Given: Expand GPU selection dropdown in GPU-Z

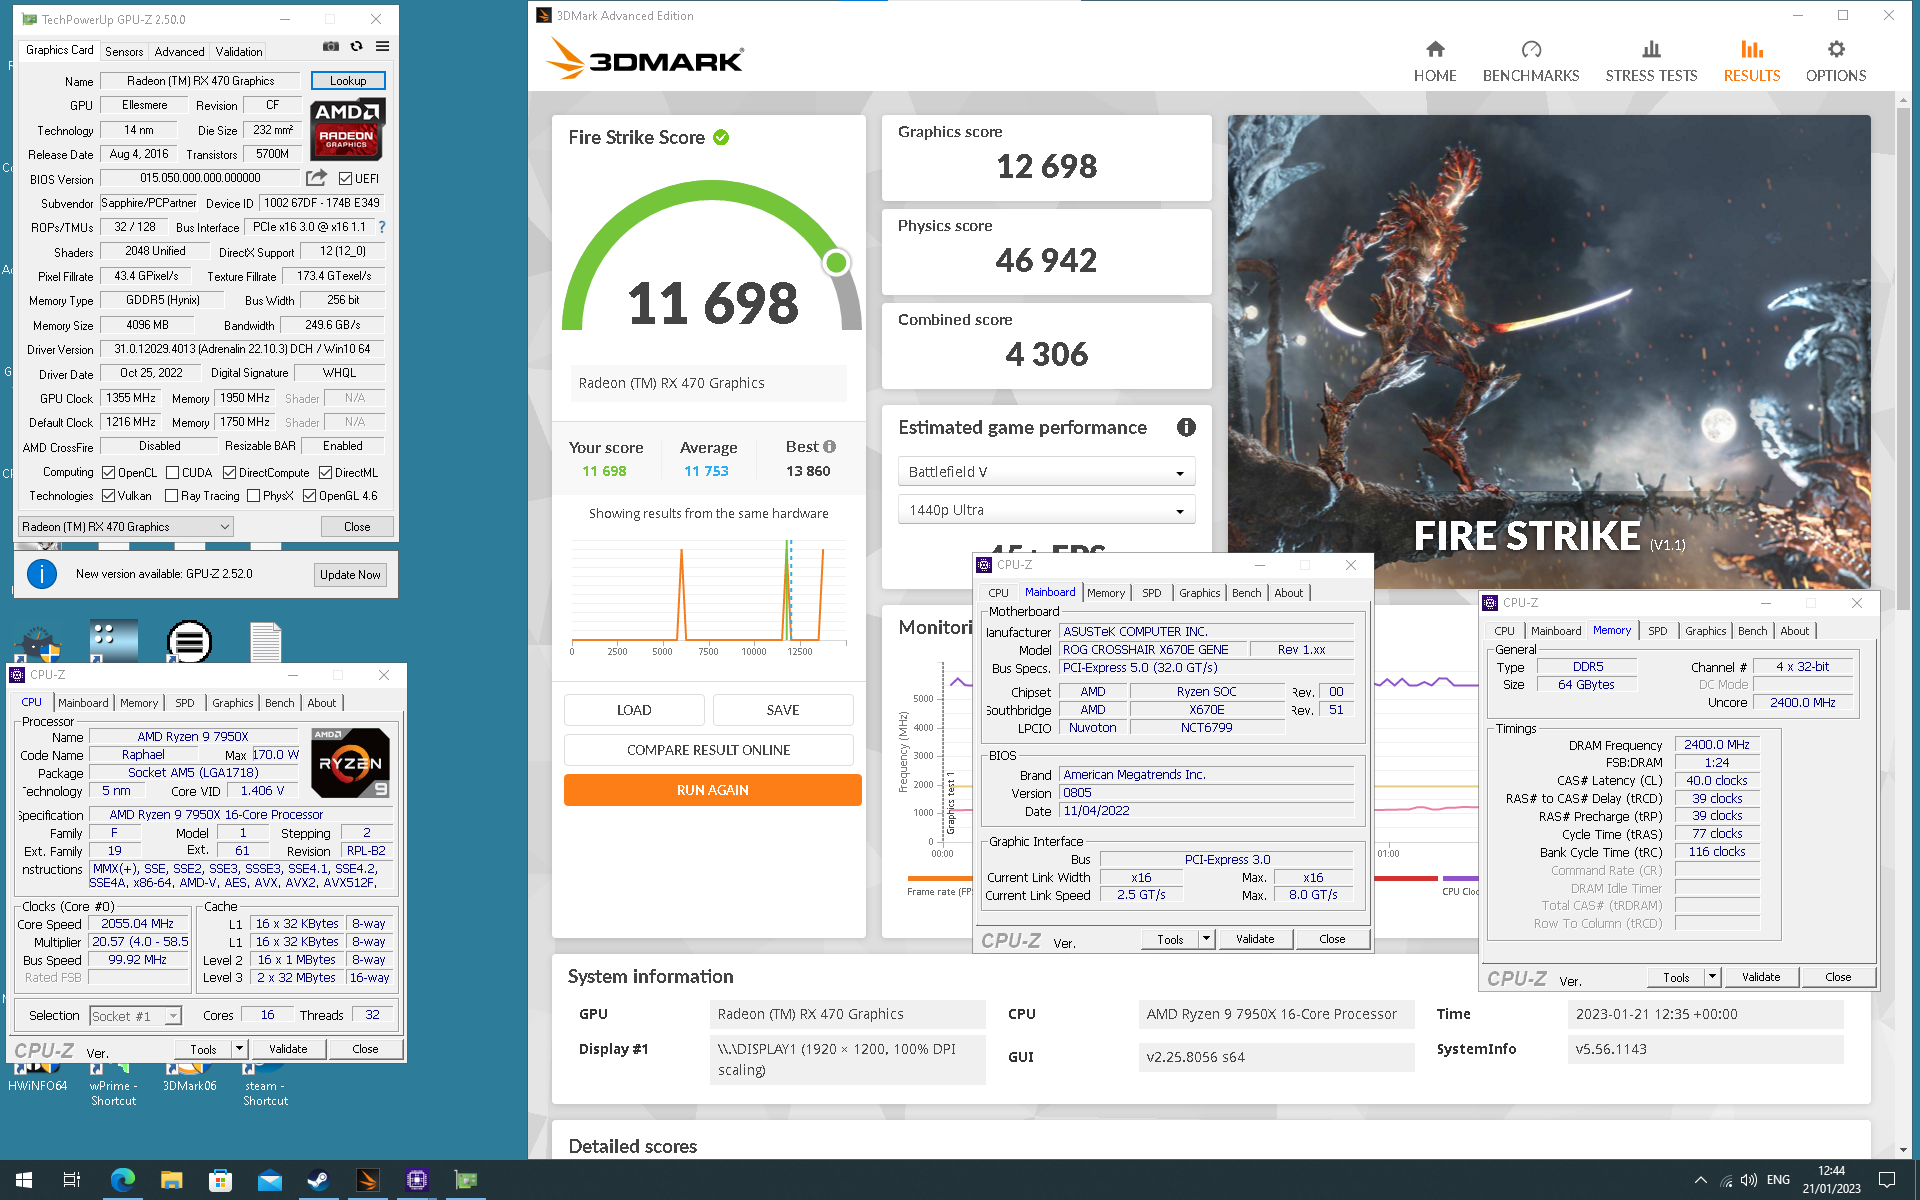Looking at the screenshot, I should (x=126, y=527).
